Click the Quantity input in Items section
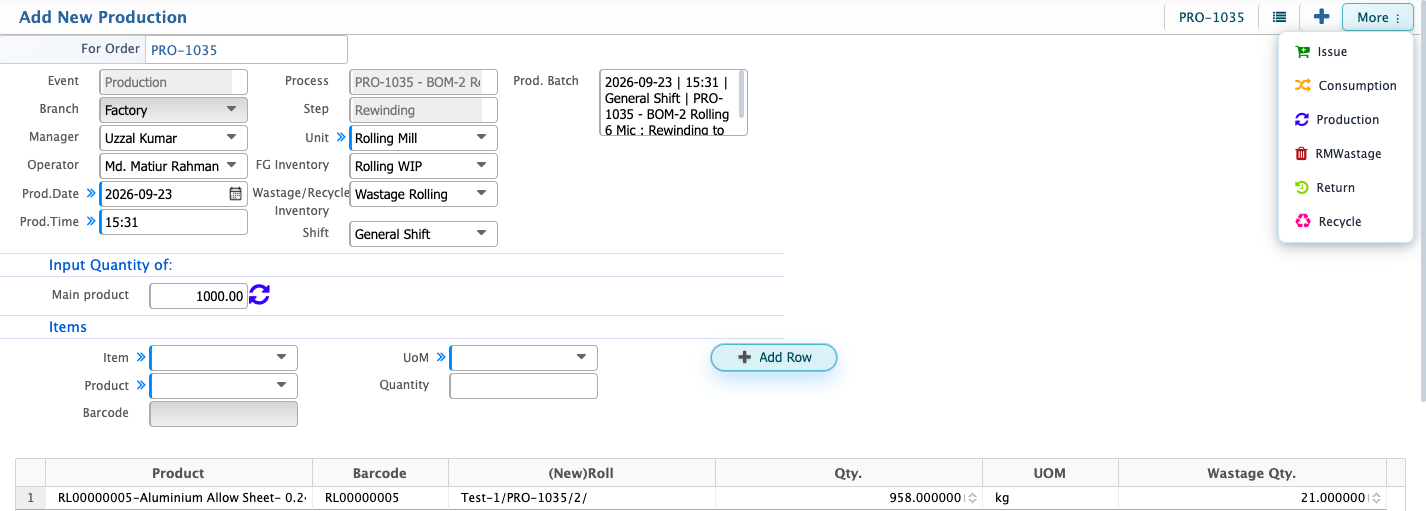This screenshot has width=1426, height=511. point(524,386)
